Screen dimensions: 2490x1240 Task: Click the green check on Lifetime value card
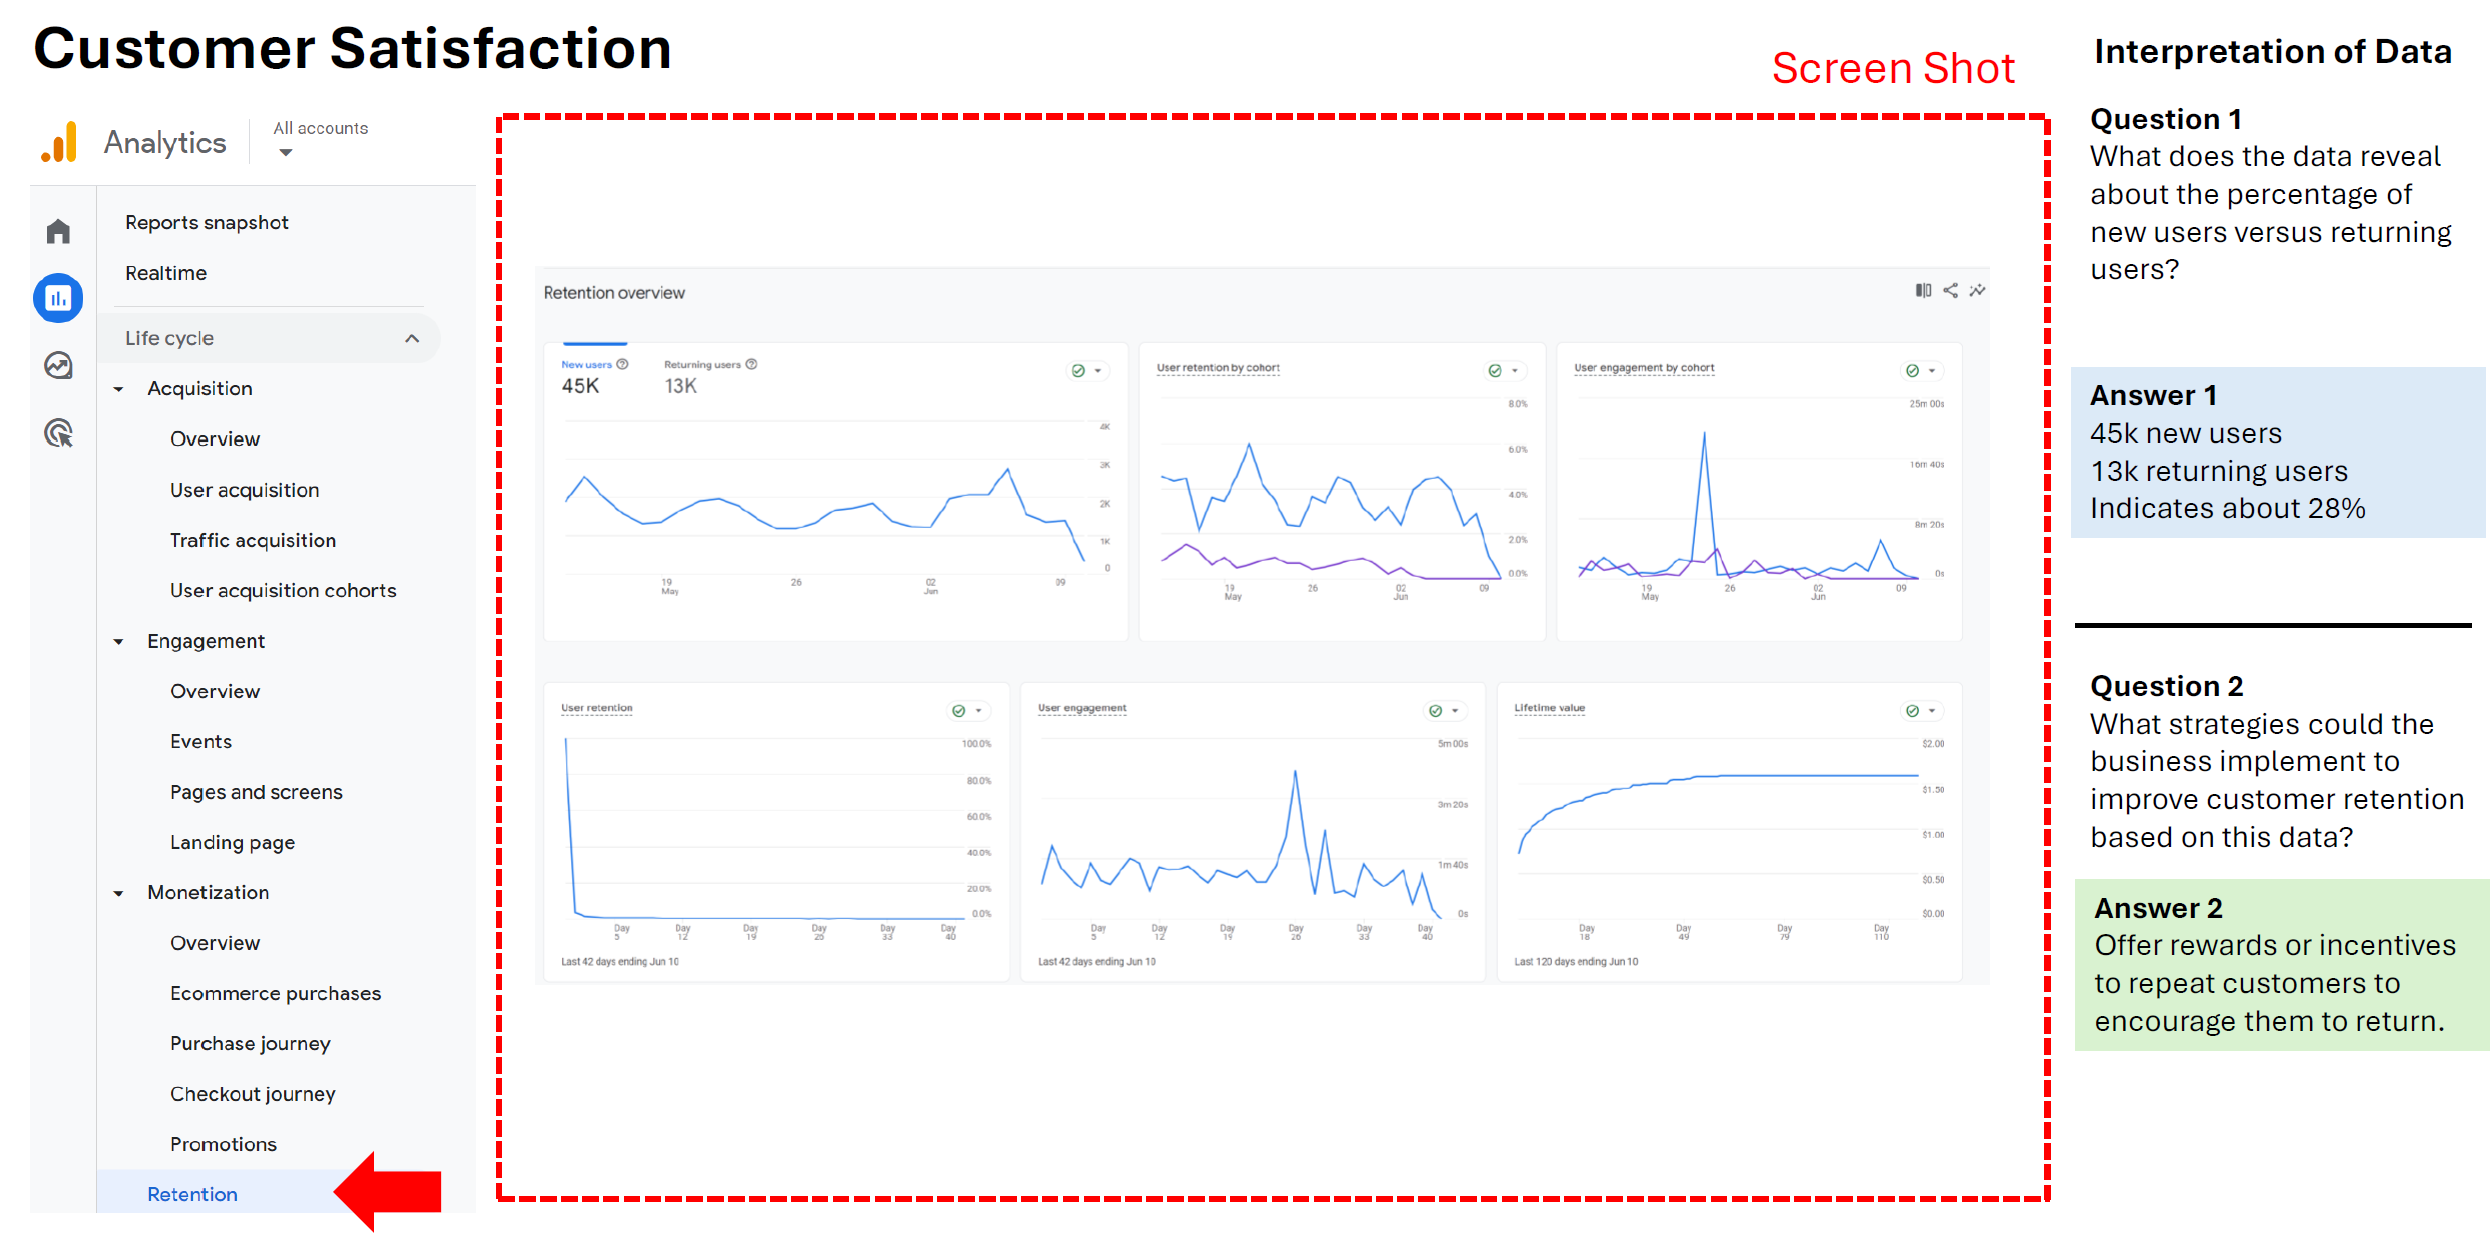(x=1912, y=711)
